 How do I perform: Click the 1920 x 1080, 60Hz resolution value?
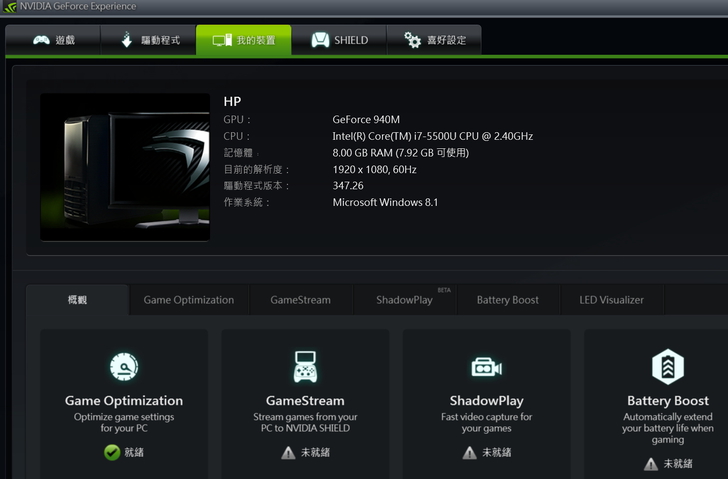374,169
